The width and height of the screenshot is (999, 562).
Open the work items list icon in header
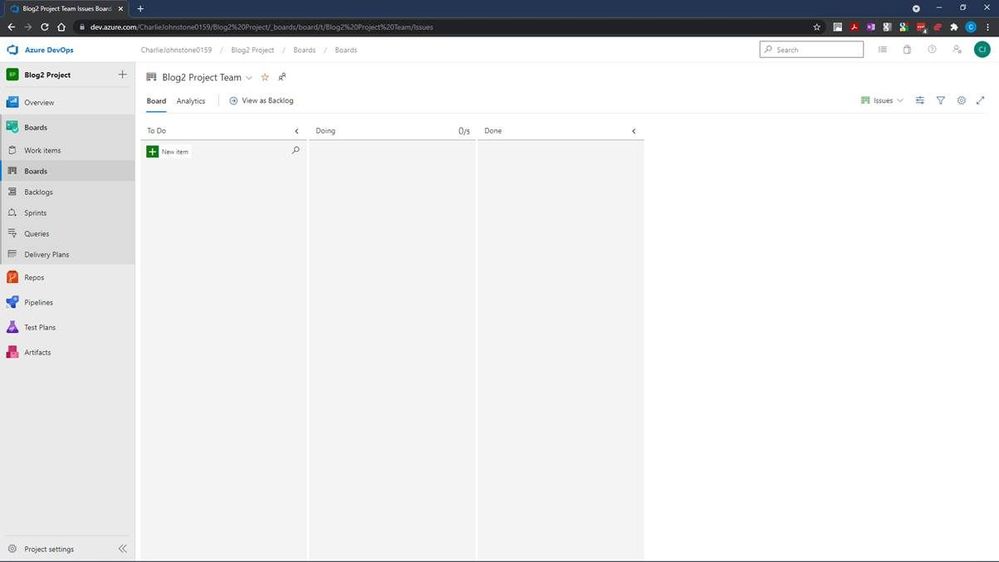point(882,50)
